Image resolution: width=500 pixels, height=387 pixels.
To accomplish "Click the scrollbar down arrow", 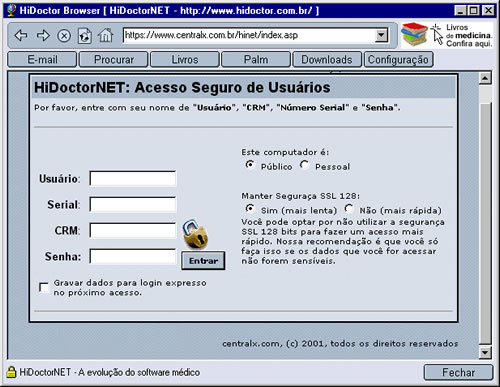I will [x=485, y=352].
